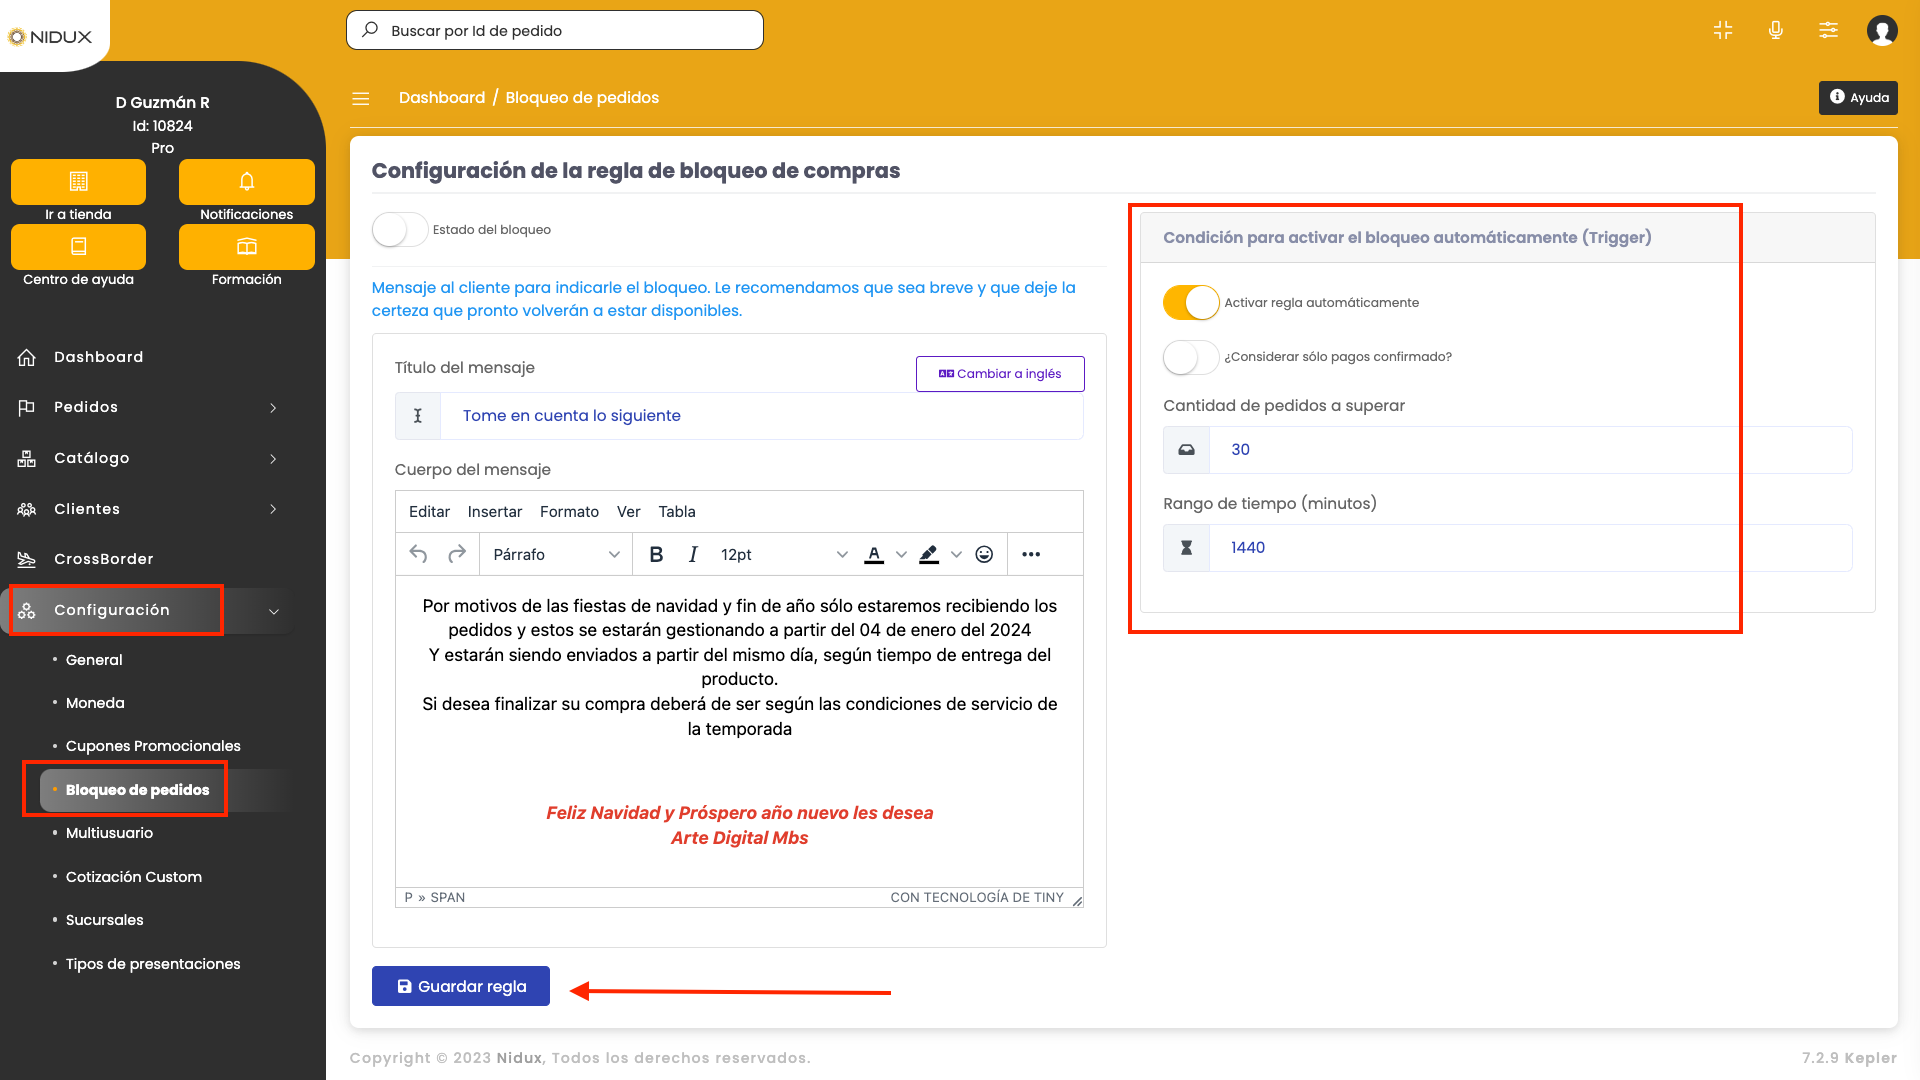Toggle the hamburger menu icon

pos(361,98)
